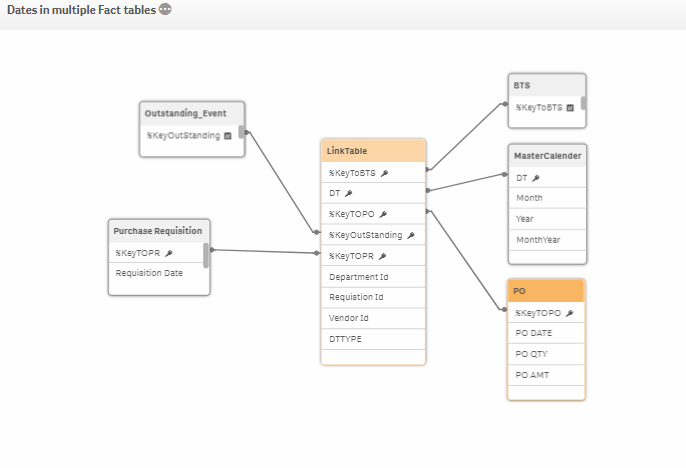Viewport: 686px width, 468px height.
Task: Select the MasterCalender table header
Action: pos(546,156)
